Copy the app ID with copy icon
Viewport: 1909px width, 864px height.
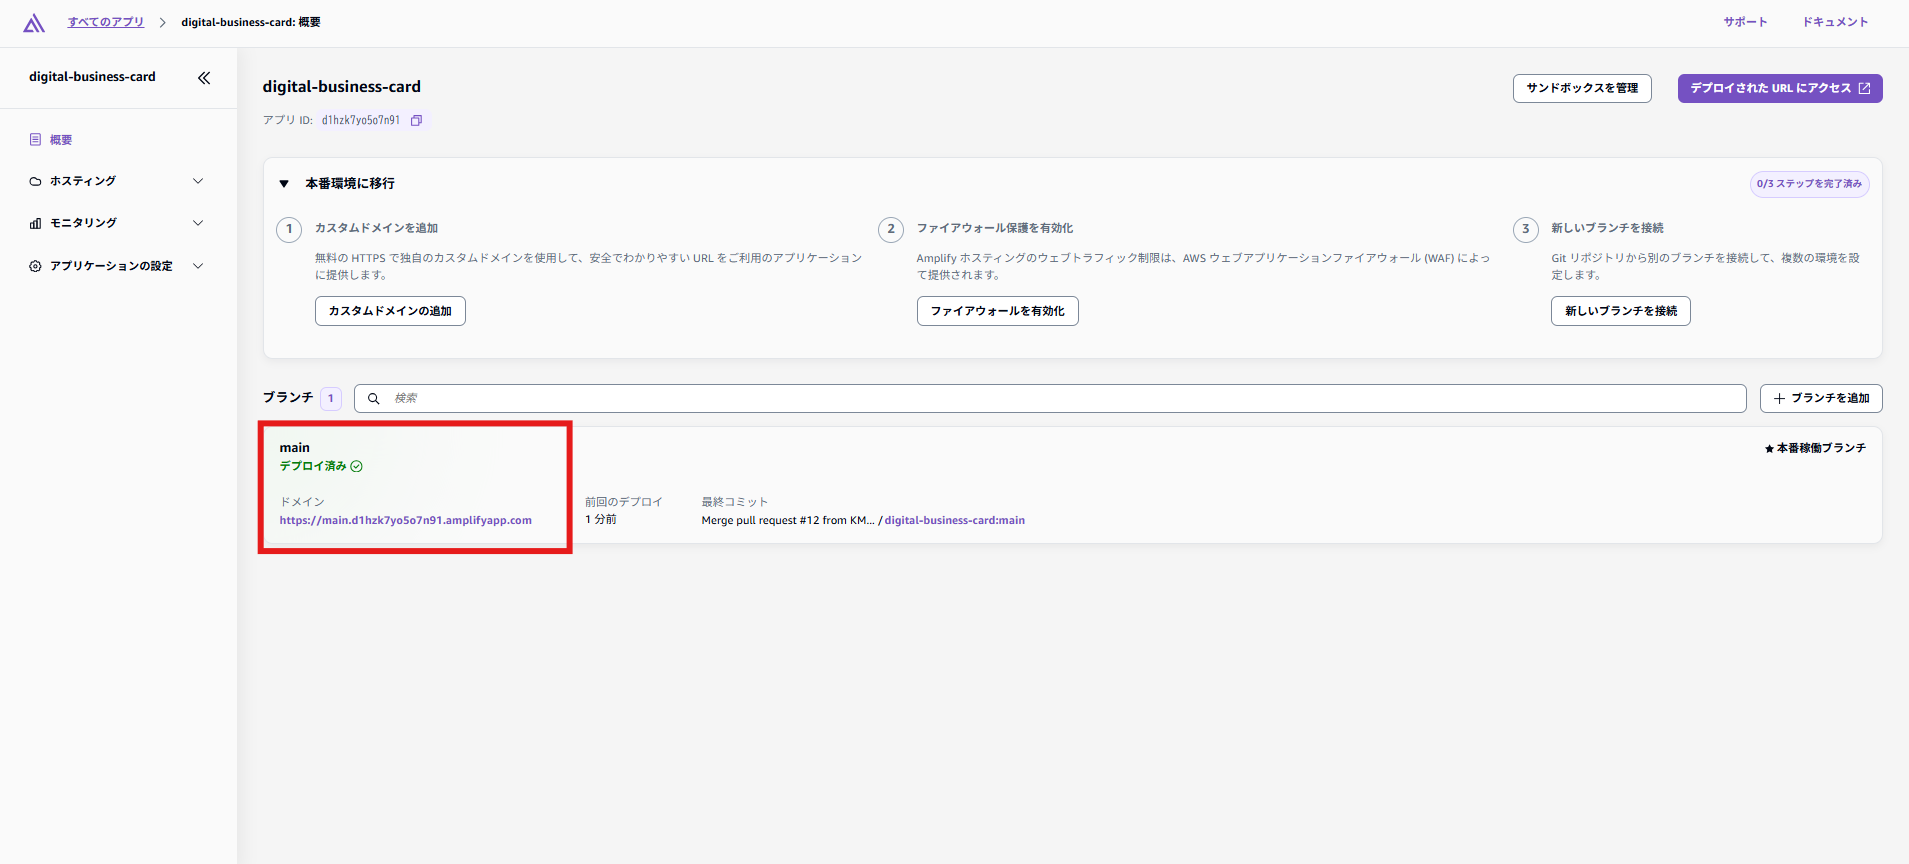tap(417, 120)
